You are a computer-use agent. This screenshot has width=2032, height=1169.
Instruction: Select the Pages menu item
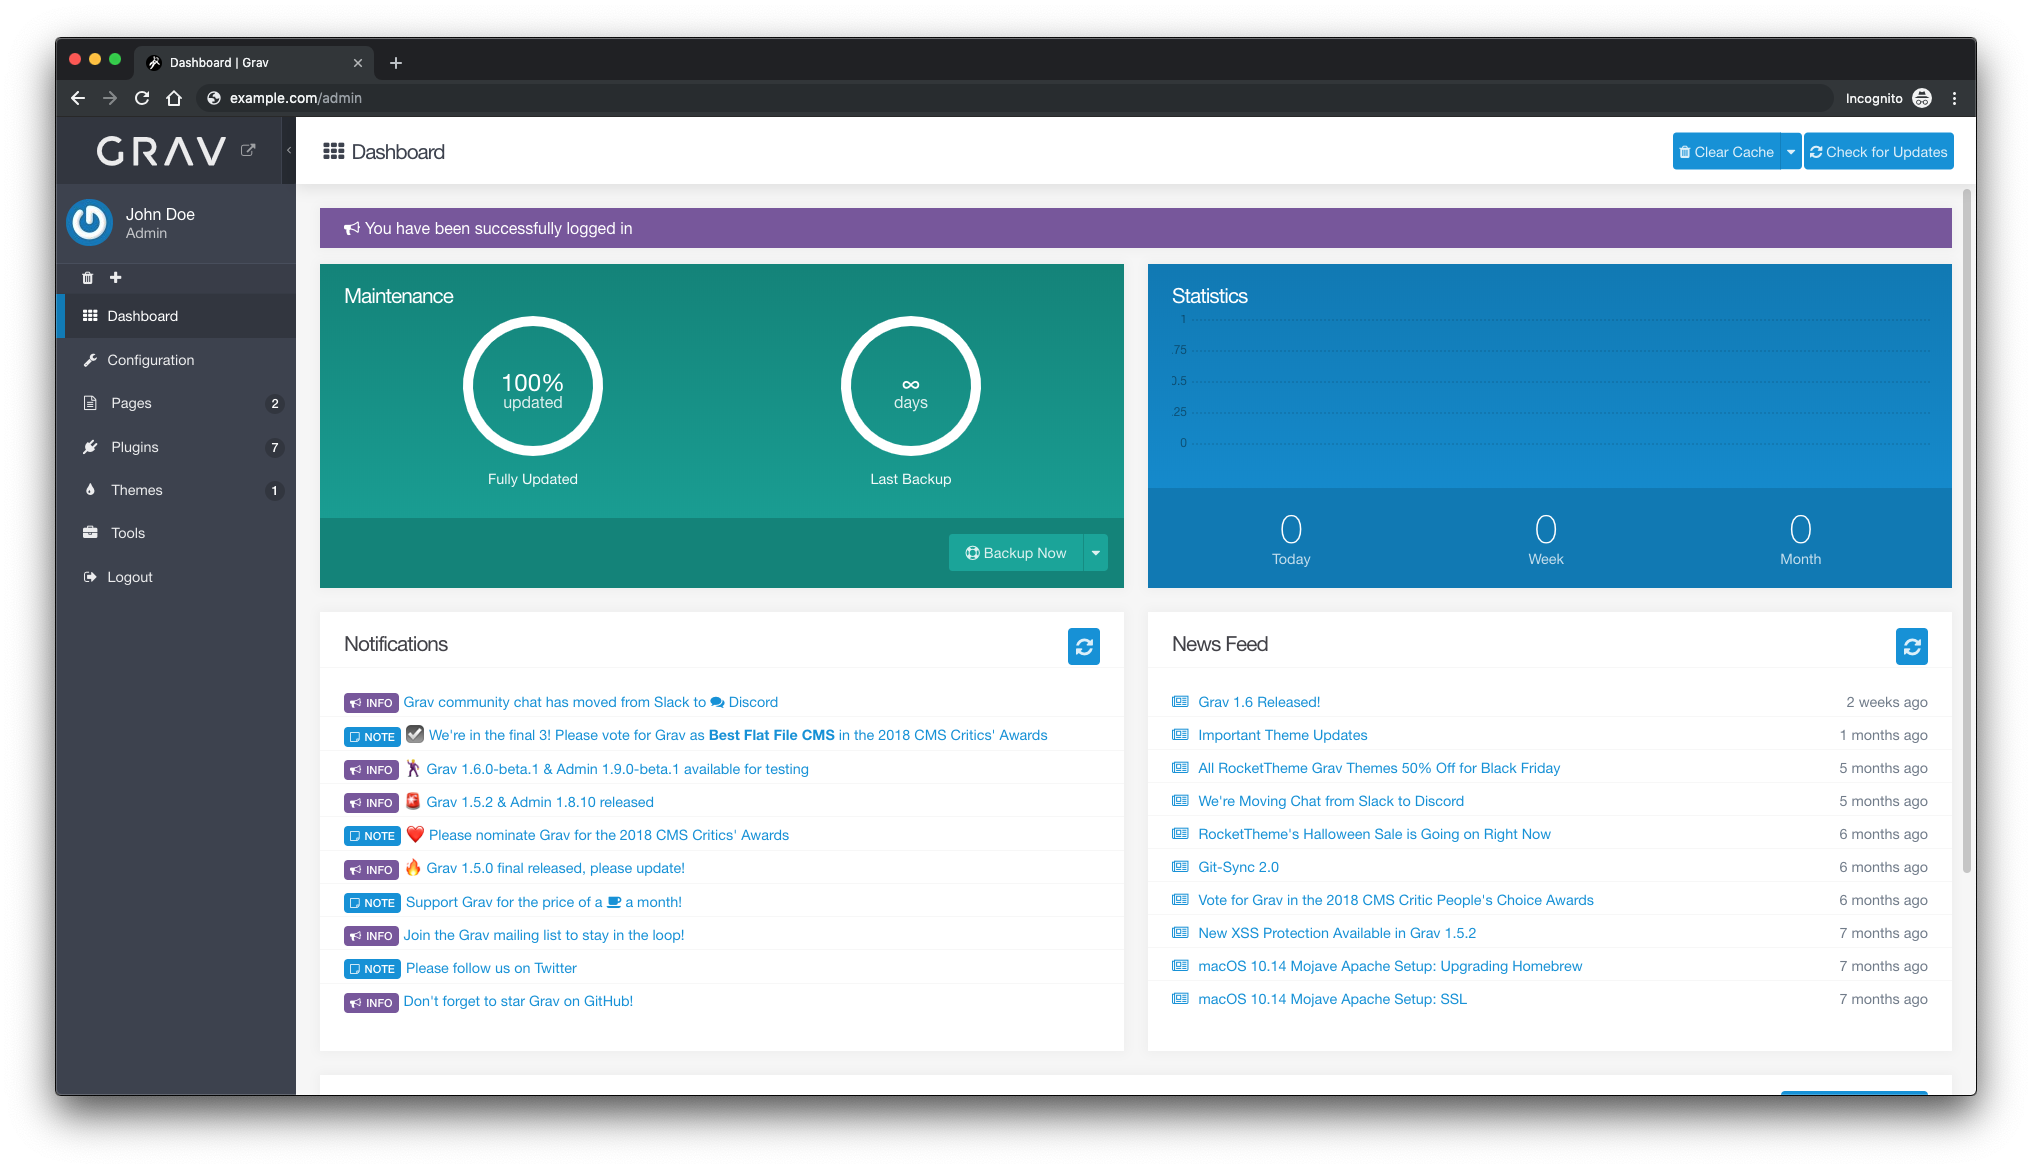(128, 402)
